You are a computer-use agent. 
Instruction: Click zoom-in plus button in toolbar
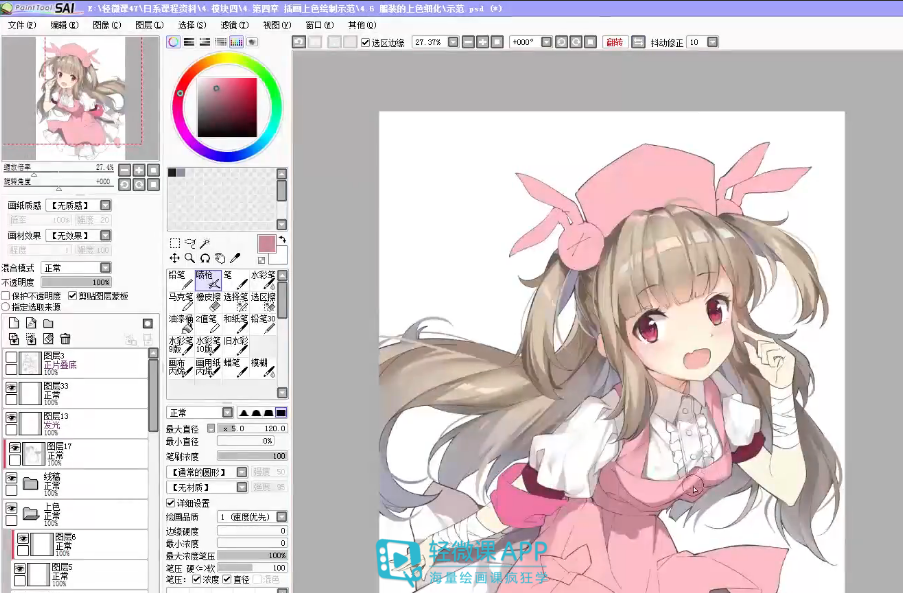483,42
